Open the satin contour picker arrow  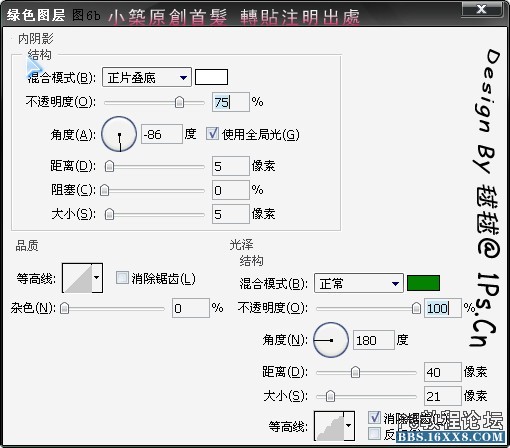(x=349, y=426)
